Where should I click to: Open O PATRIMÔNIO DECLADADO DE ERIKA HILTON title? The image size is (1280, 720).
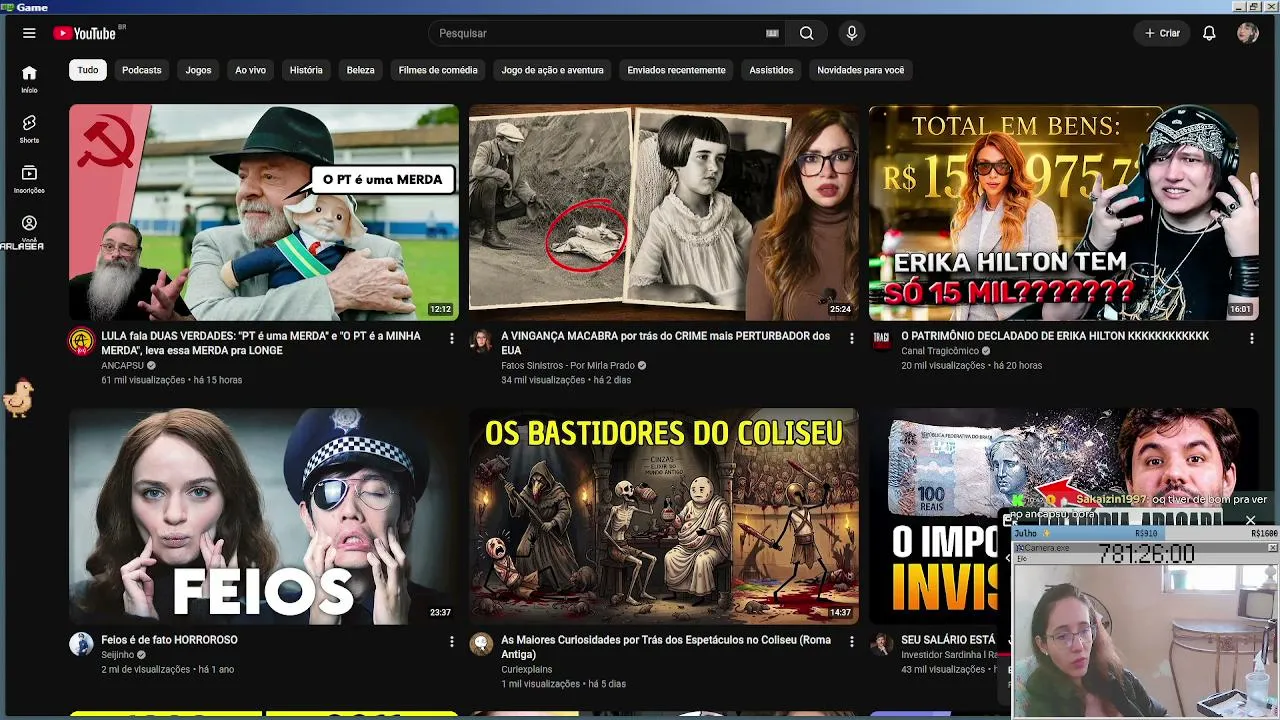coord(1055,336)
